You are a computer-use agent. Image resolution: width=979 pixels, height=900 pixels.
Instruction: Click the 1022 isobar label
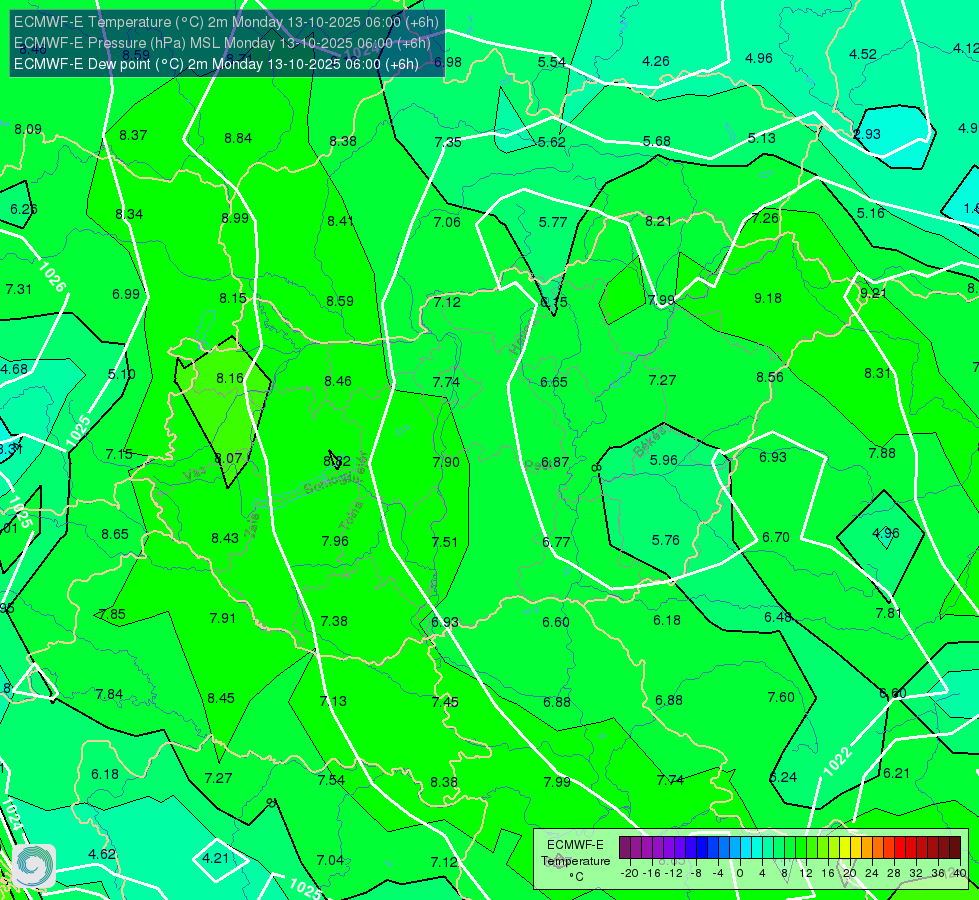[837, 762]
